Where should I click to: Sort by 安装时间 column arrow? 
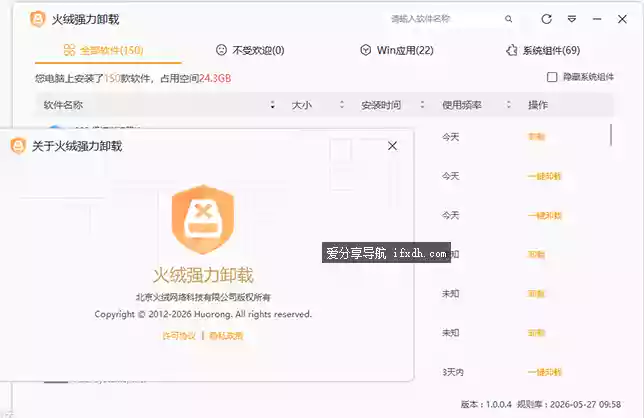tap(422, 105)
